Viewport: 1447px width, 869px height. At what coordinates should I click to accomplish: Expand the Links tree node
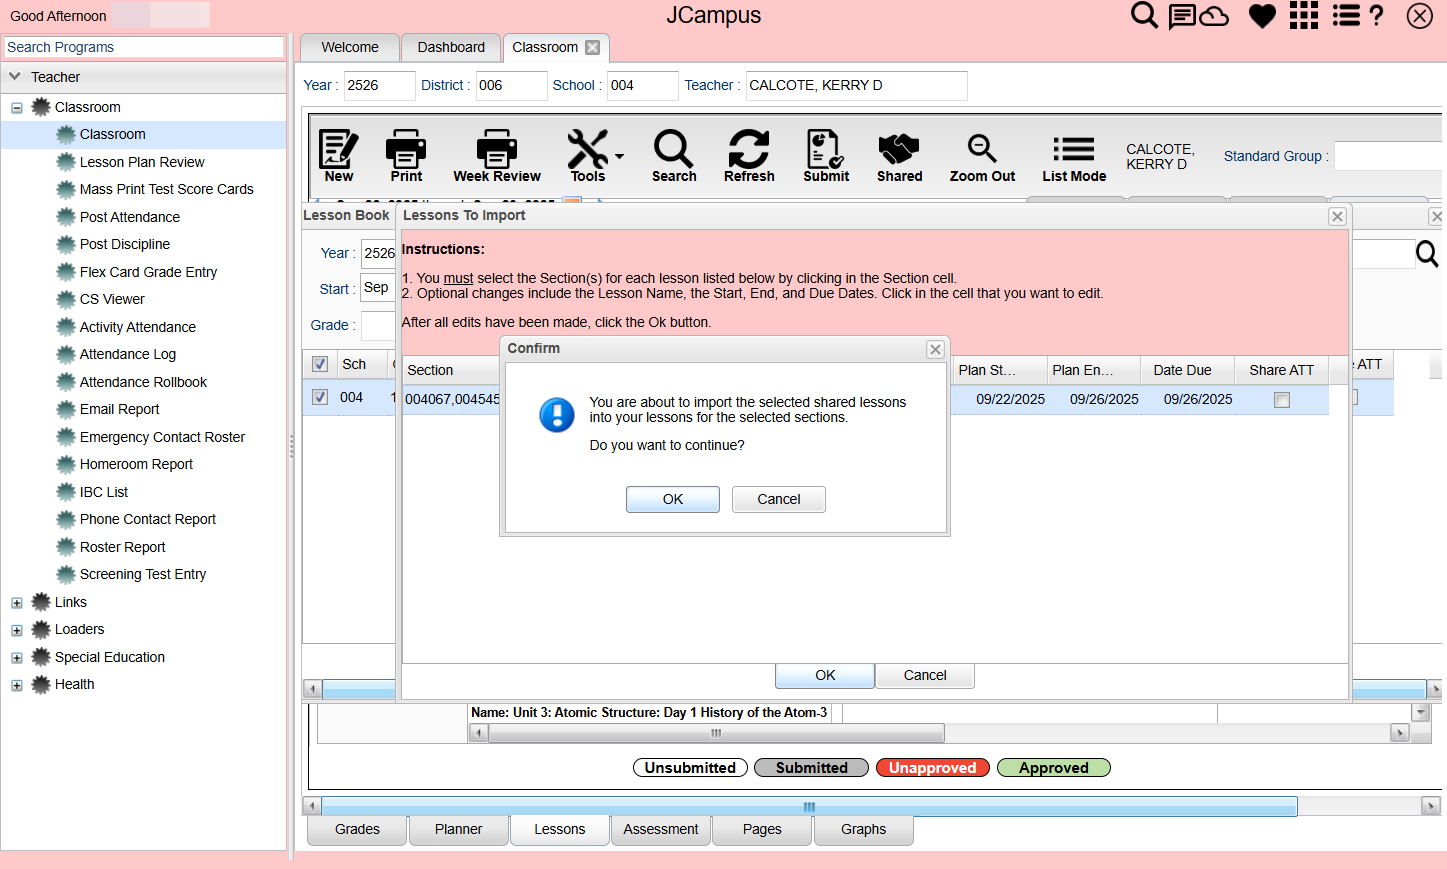tap(17, 603)
